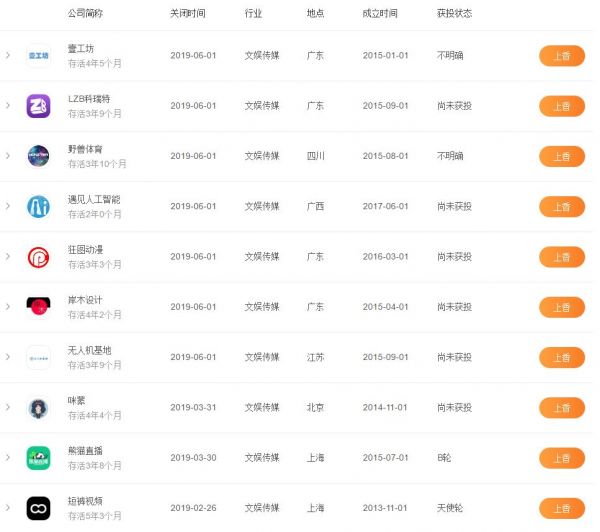
Task: Click founding date 2015-01-01
Action: 385,55
